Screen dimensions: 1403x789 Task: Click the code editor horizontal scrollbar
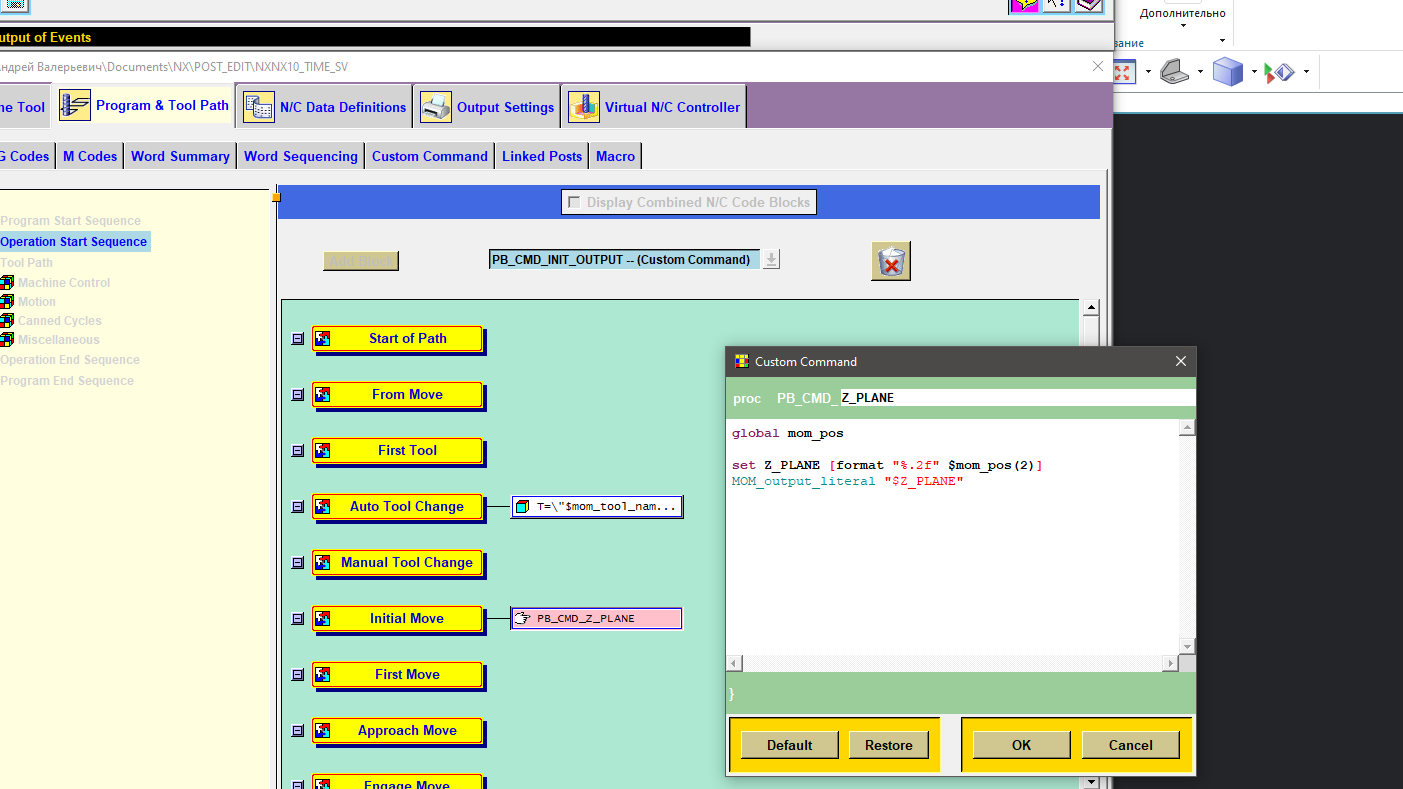(x=952, y=663)
